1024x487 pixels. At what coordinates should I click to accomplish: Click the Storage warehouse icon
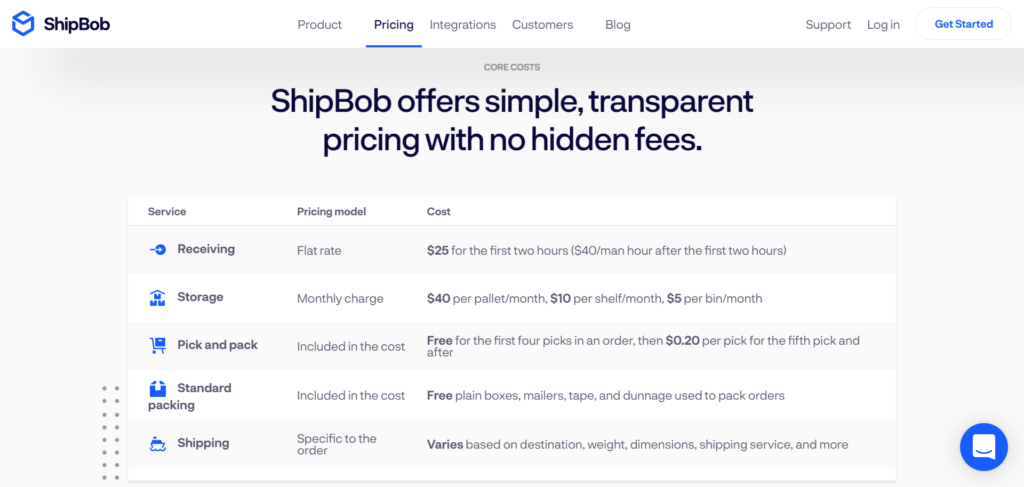157,298
